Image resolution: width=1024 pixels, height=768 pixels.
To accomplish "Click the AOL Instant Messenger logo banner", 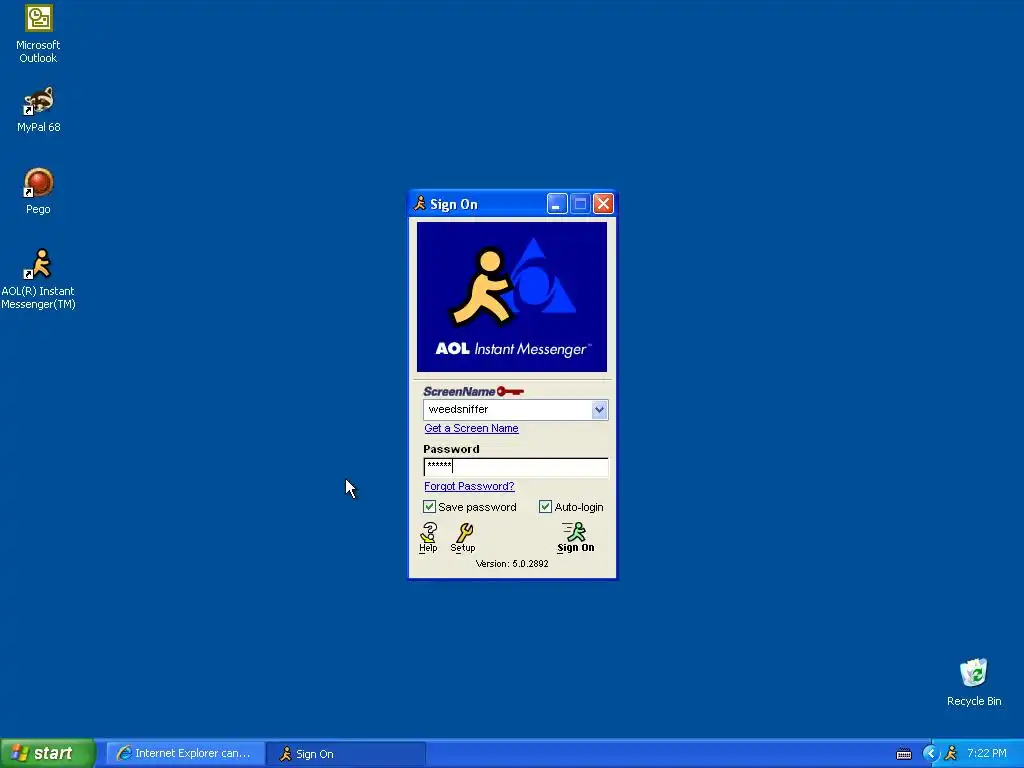I will [512, 297].
